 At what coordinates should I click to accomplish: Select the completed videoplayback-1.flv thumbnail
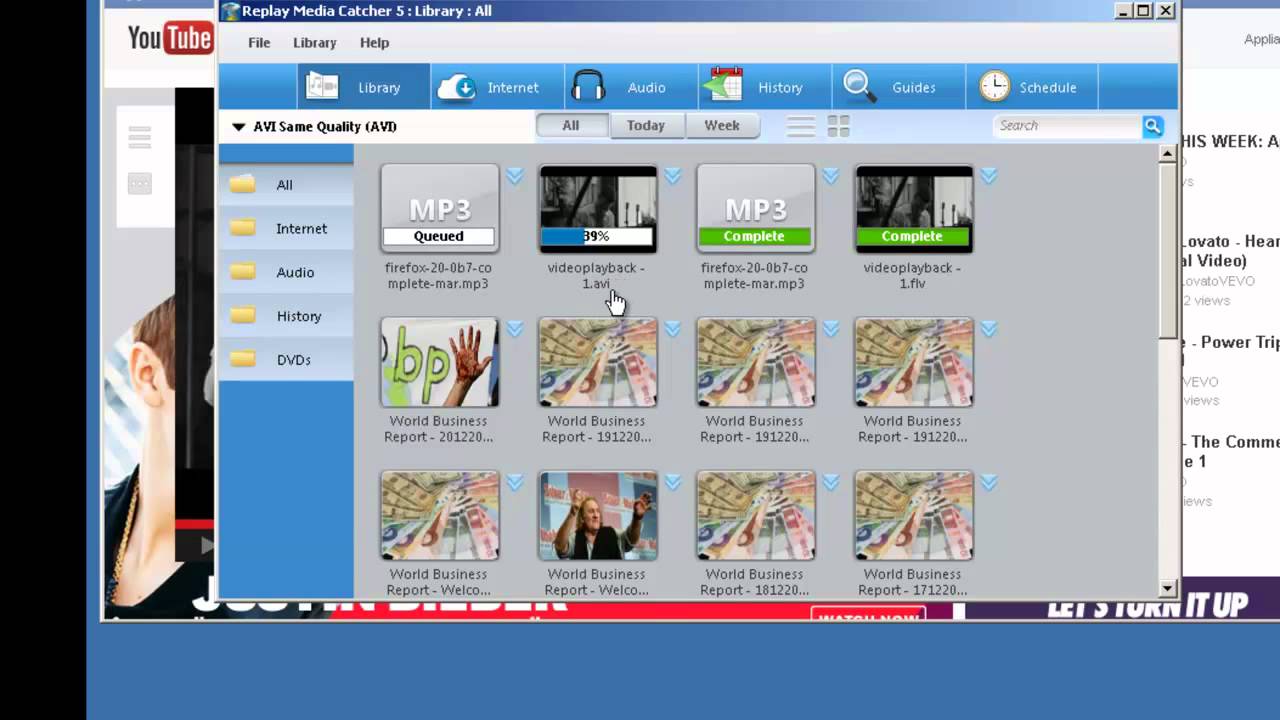(914, 208)
